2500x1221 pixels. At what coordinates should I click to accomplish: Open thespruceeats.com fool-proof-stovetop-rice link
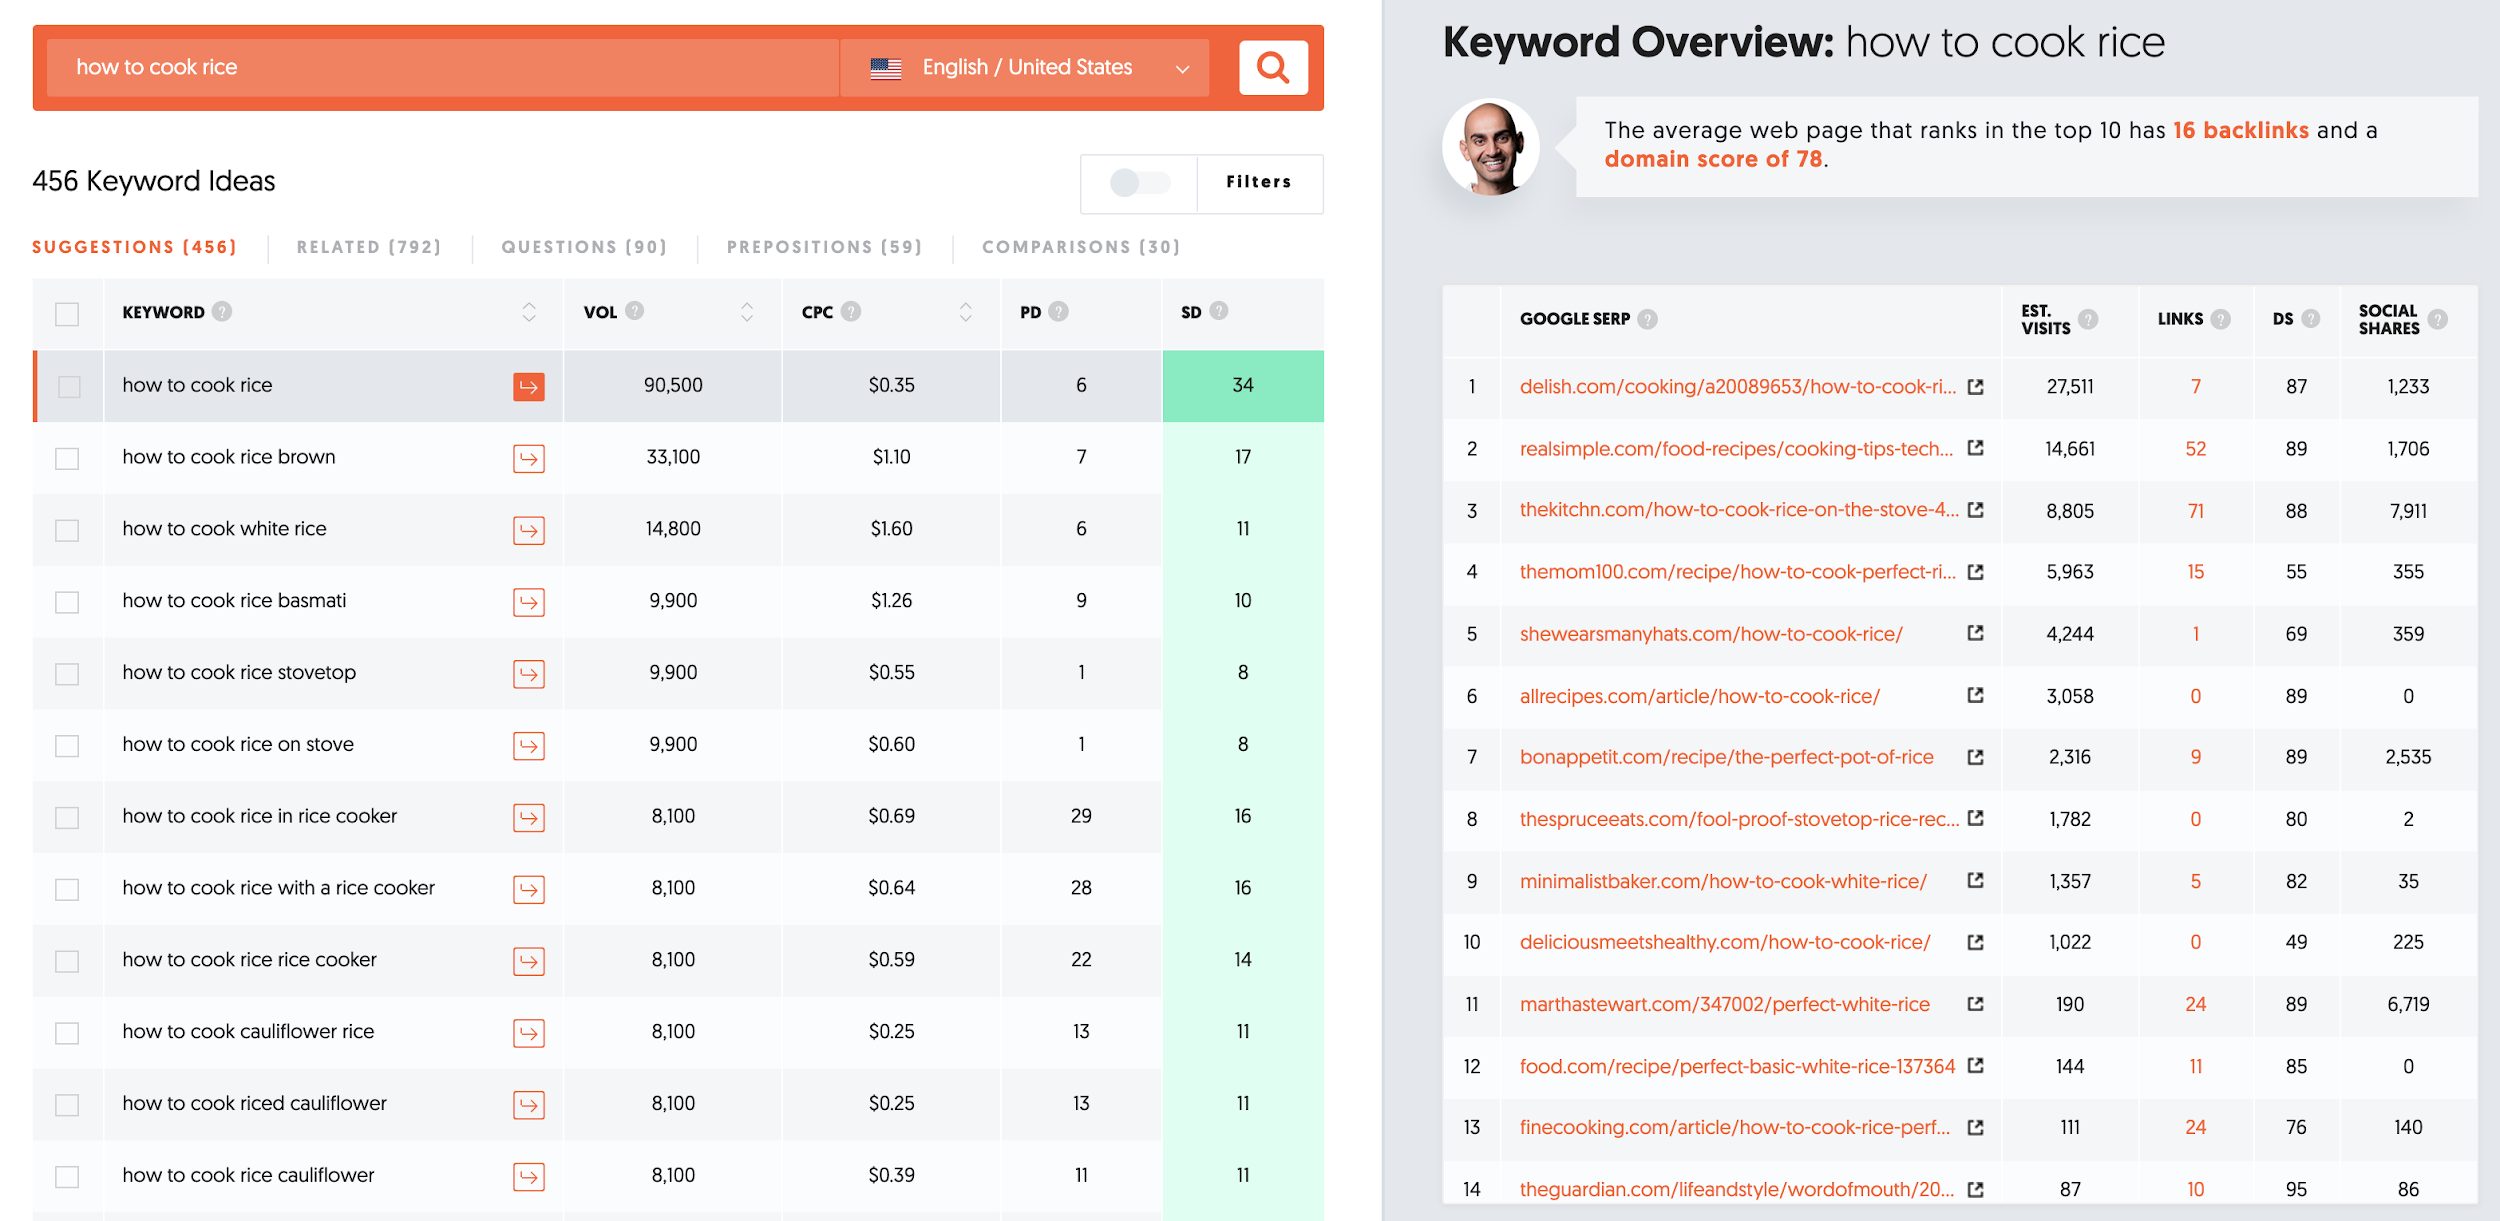[1740, 819]
